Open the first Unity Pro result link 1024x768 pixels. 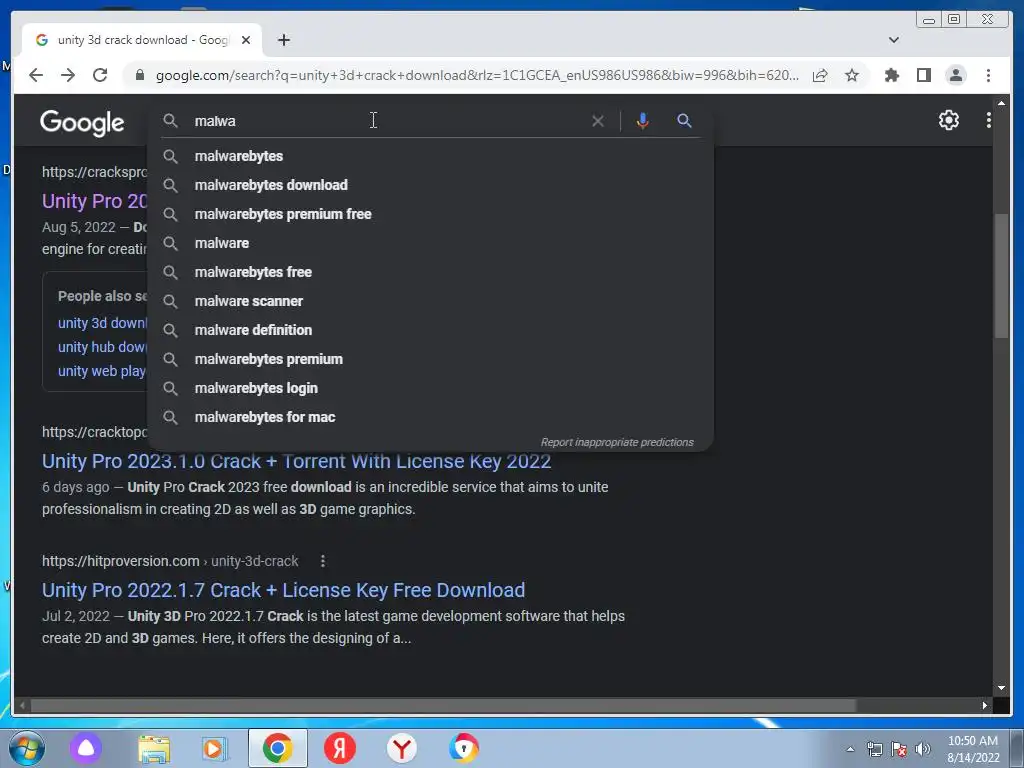point(95,201)
